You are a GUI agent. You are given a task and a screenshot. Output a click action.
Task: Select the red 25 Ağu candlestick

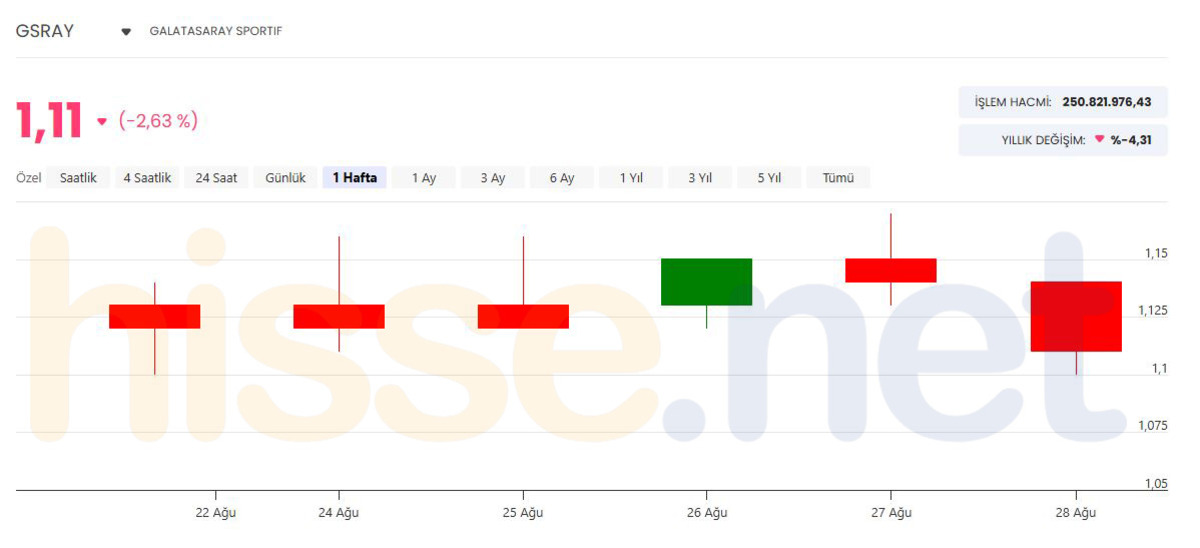click(x=523, y=316)
